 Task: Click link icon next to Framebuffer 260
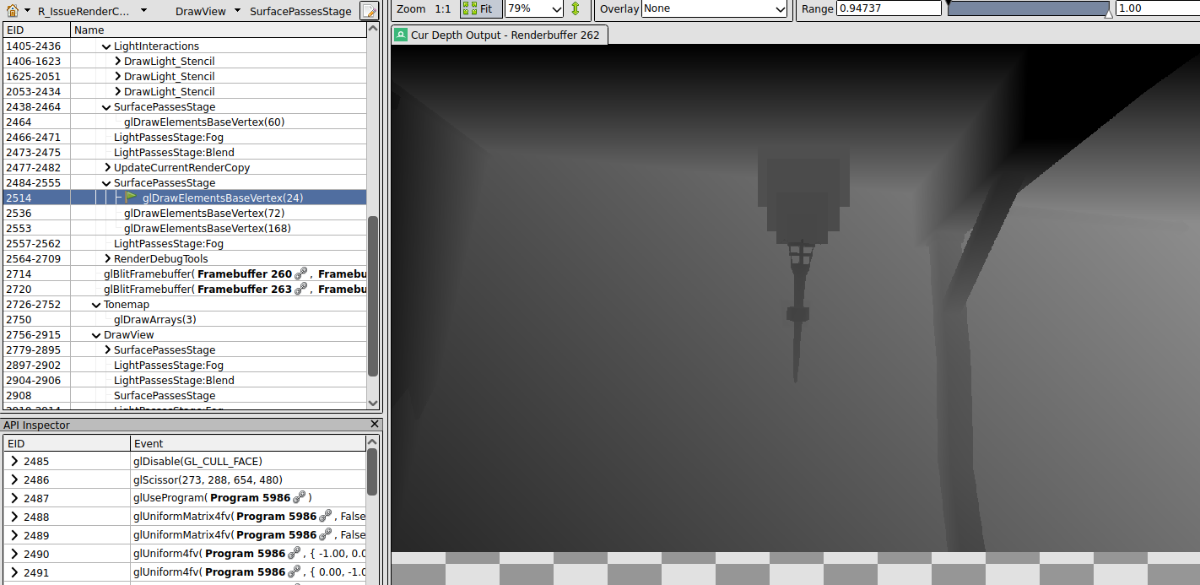(299, 274)
